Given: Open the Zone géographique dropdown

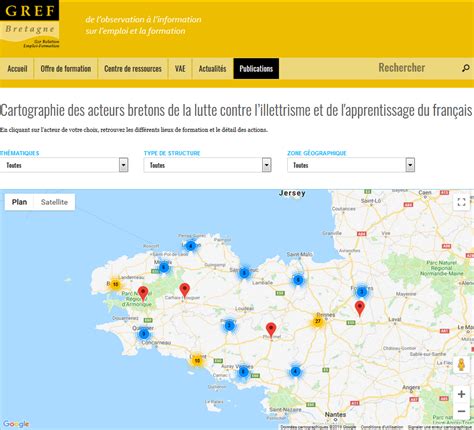Looking at the screenshot, I should coord(351,165).
